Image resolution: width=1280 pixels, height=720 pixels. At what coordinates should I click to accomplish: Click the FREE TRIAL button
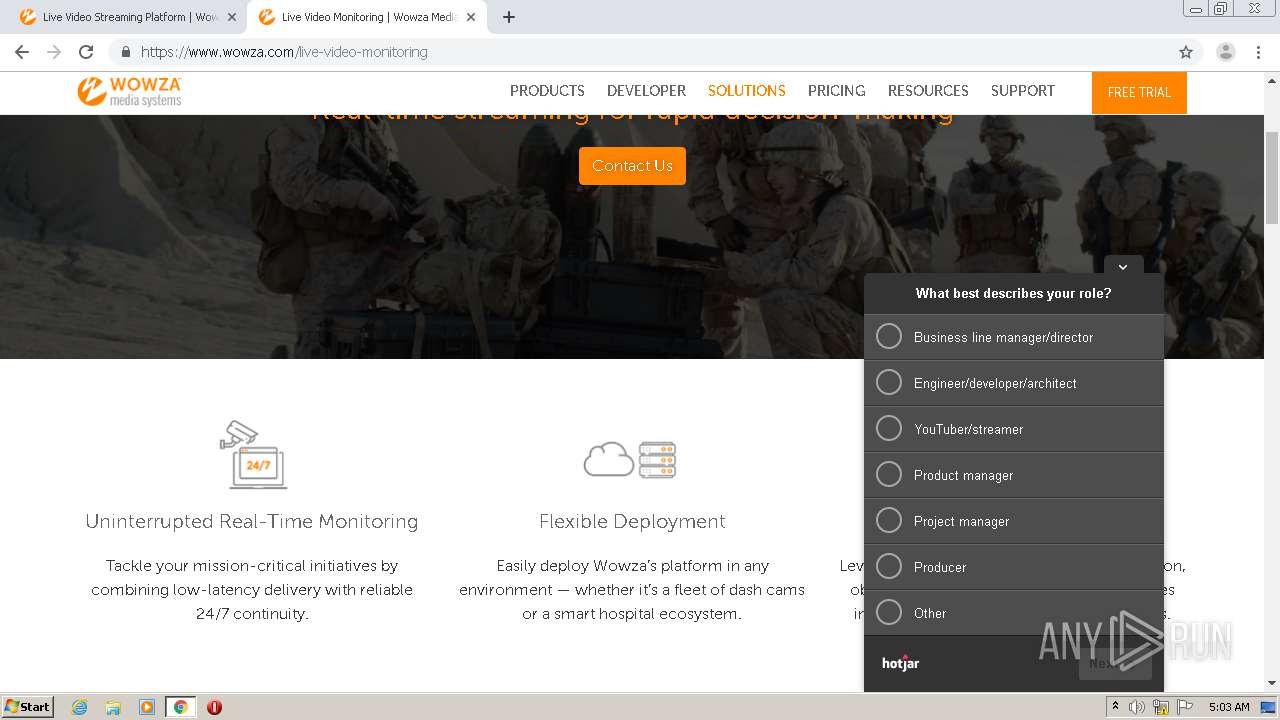pyautogui.click(x=1139, y=92)
